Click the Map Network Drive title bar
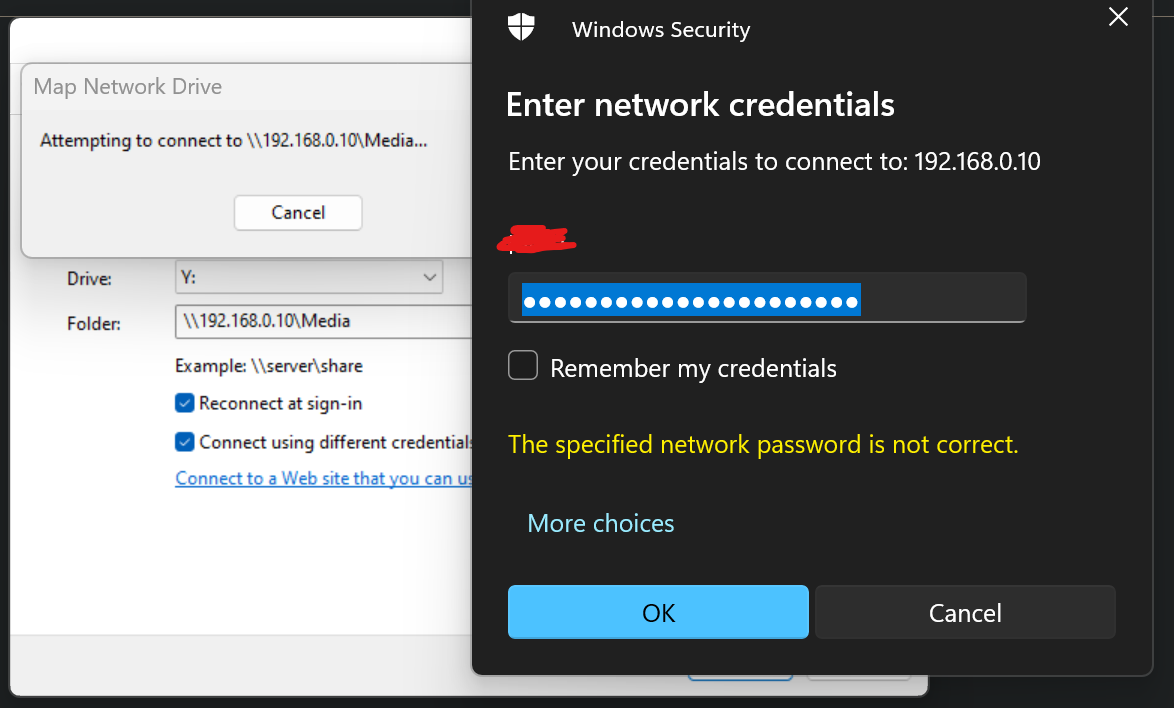The height and width of the screenshot is (708, 1174). coord(247,87)
